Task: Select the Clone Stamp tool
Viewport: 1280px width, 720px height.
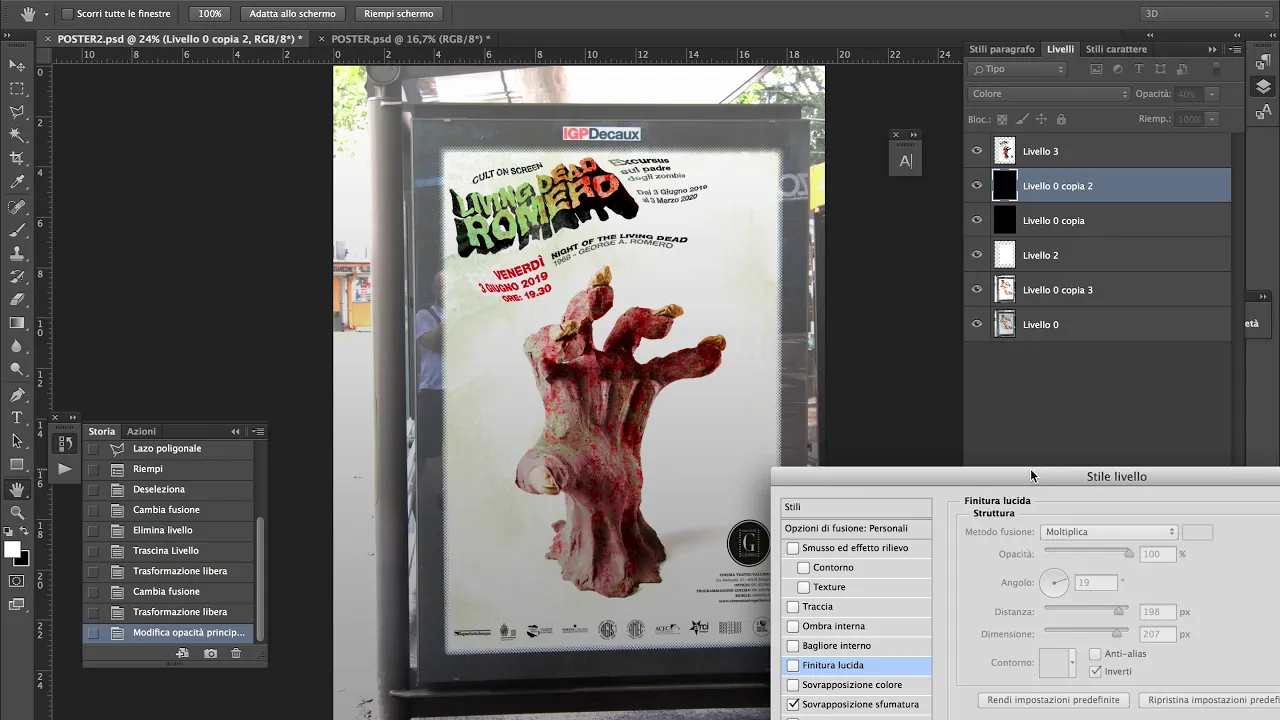Action: tap(17, 253)
